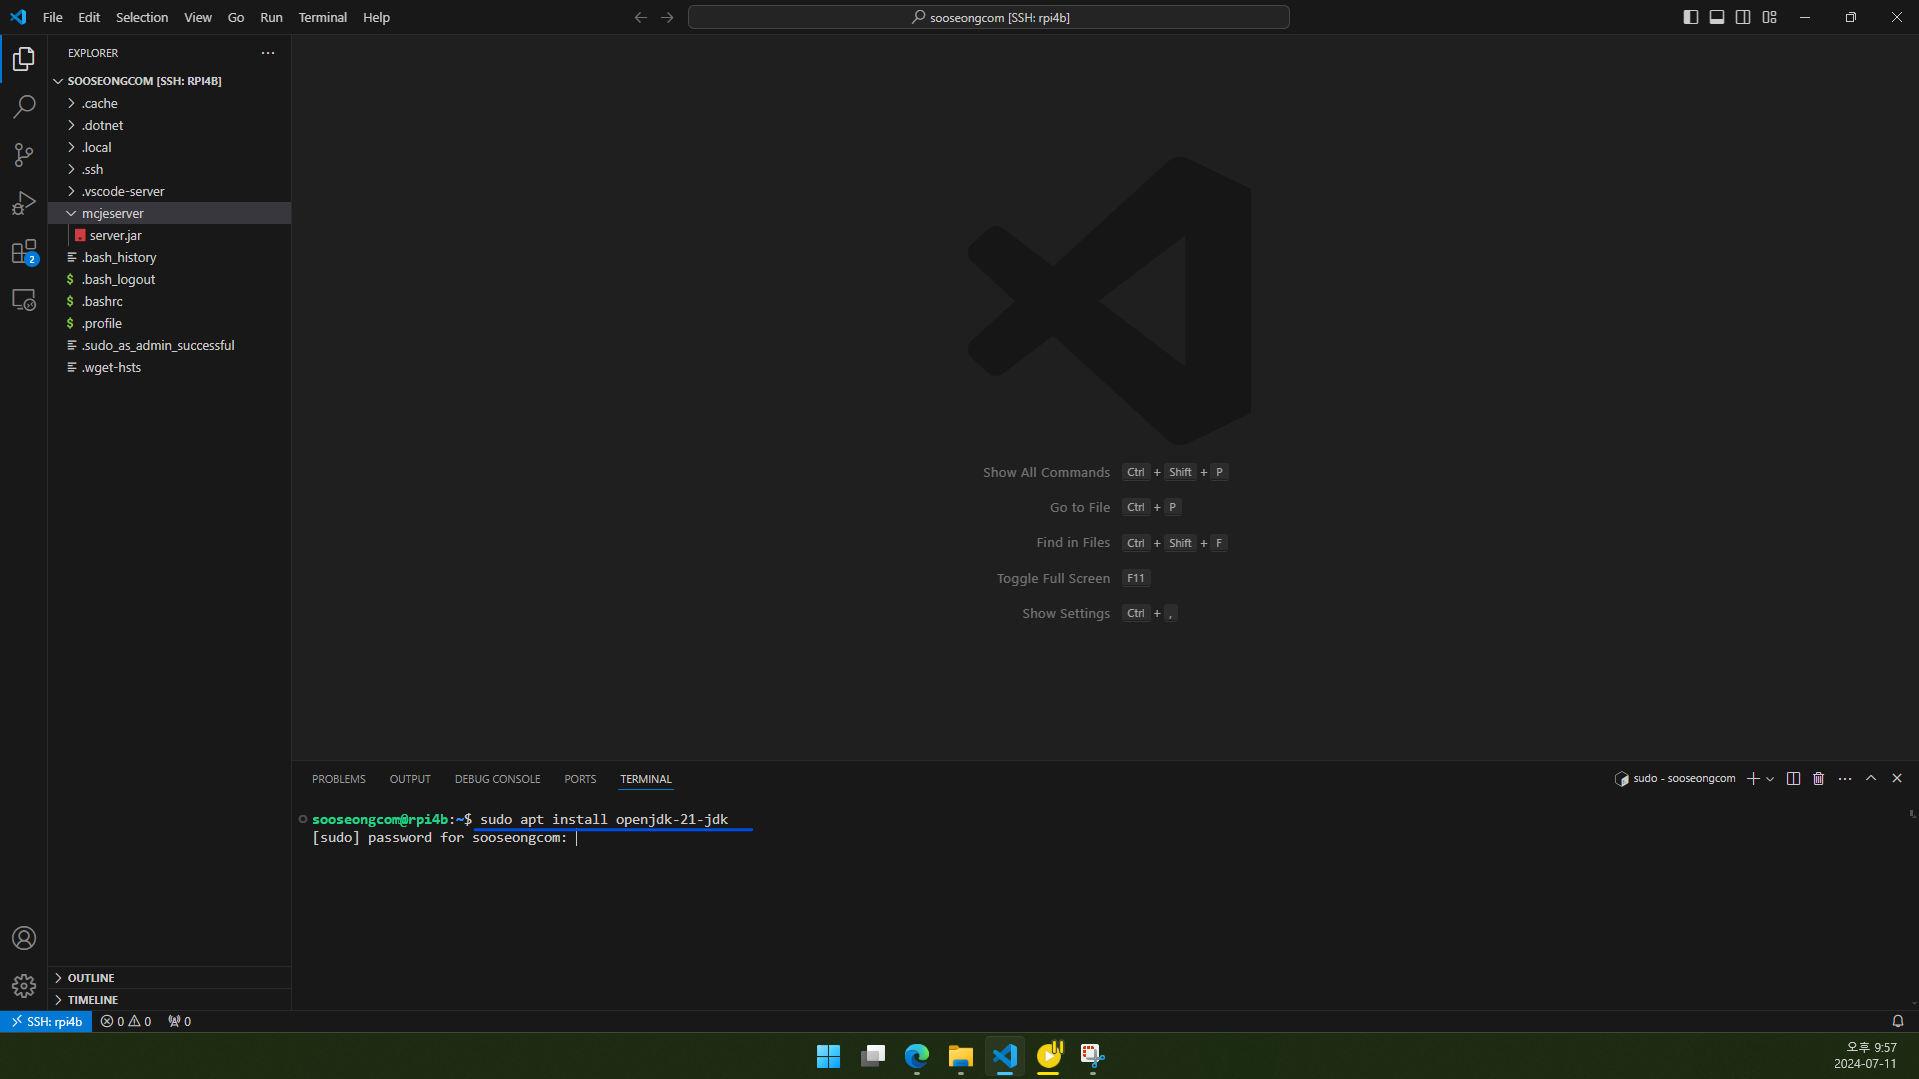Expand the Outline section
Screen dimensions: 1919x1079
point(170,978)
